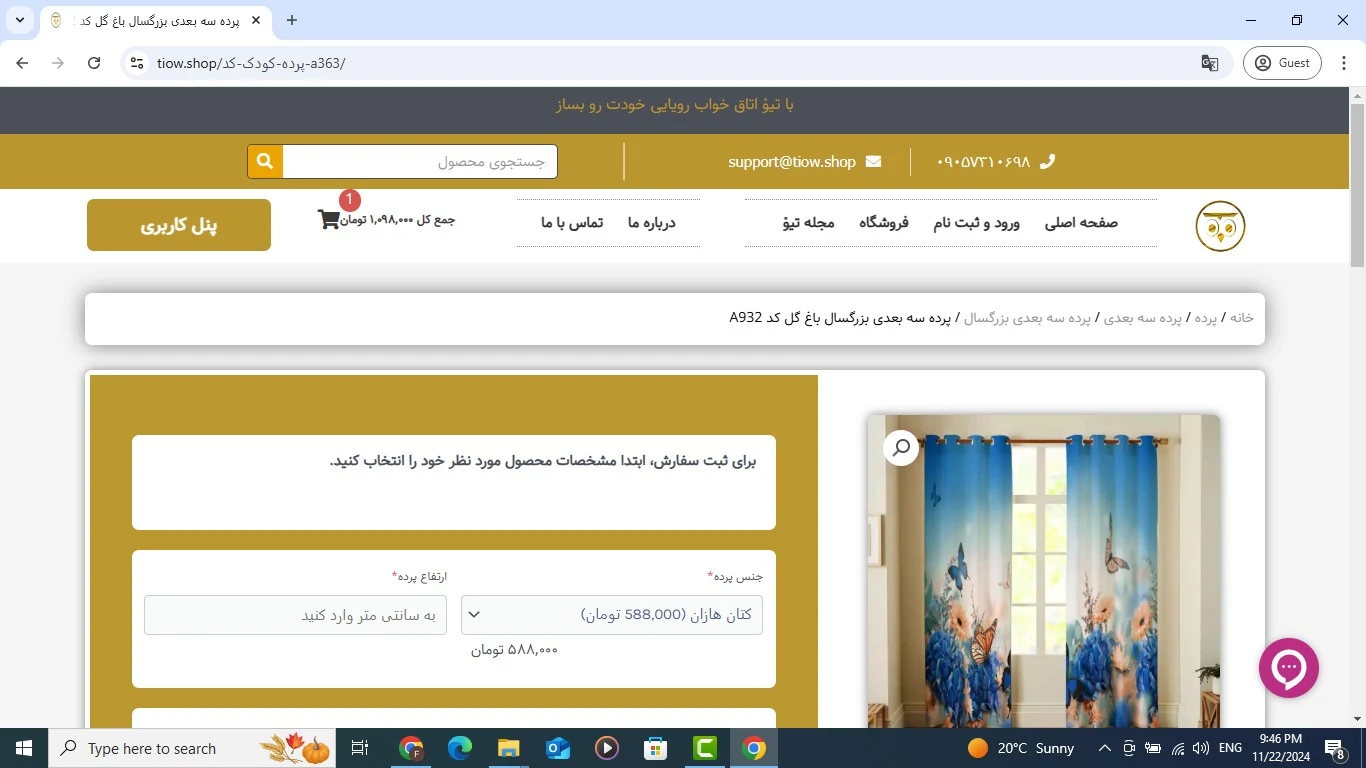Click the envelope icon beside support email
The width and height of the screenshot is (1366, 768).
(873, 162)
